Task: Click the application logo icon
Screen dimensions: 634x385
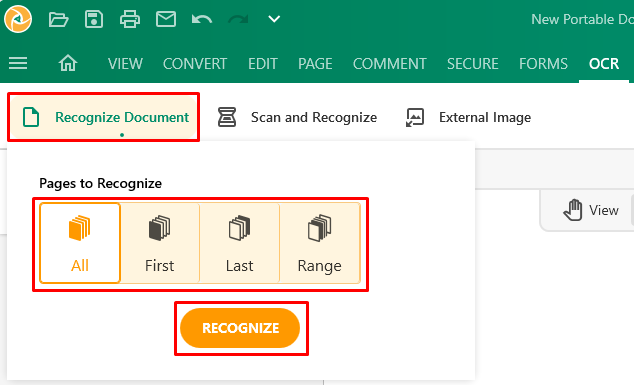Action: click(18, 19)
